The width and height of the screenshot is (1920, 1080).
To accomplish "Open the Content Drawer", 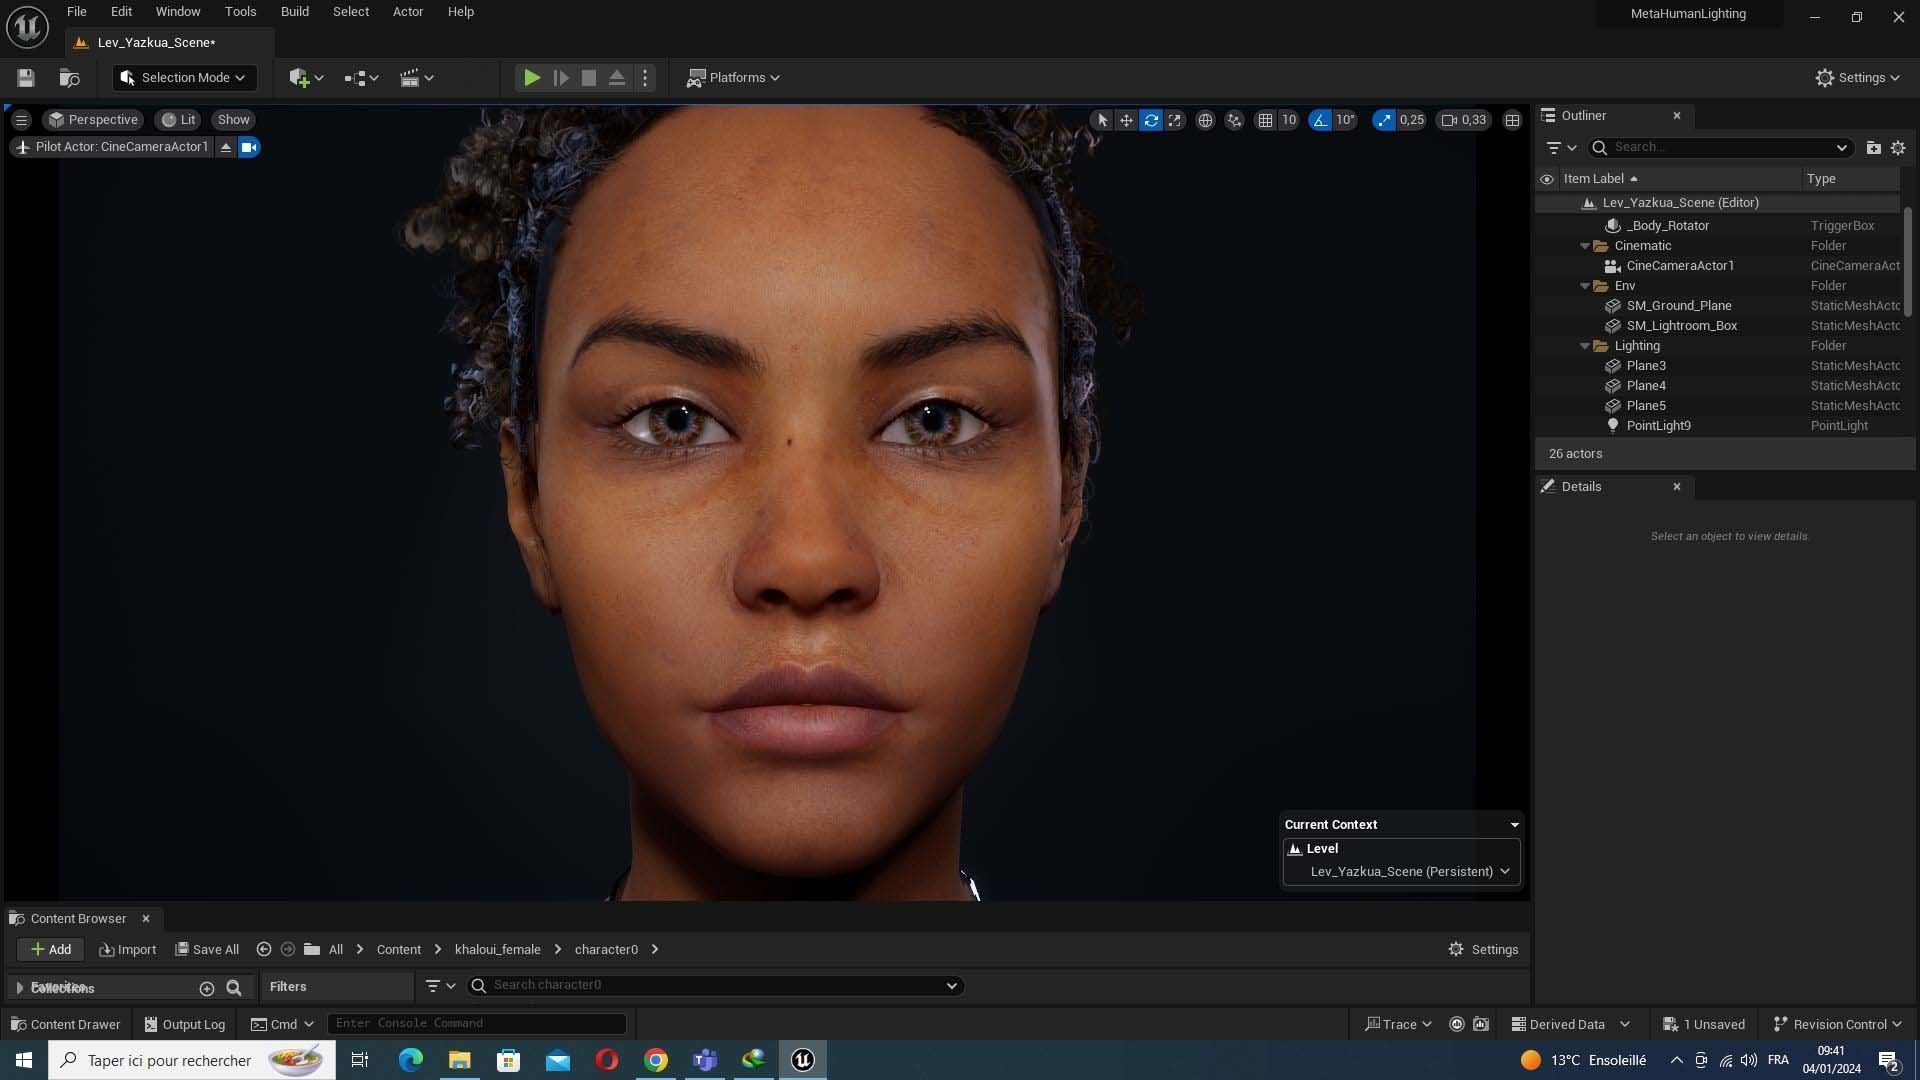I will 65,1024.
